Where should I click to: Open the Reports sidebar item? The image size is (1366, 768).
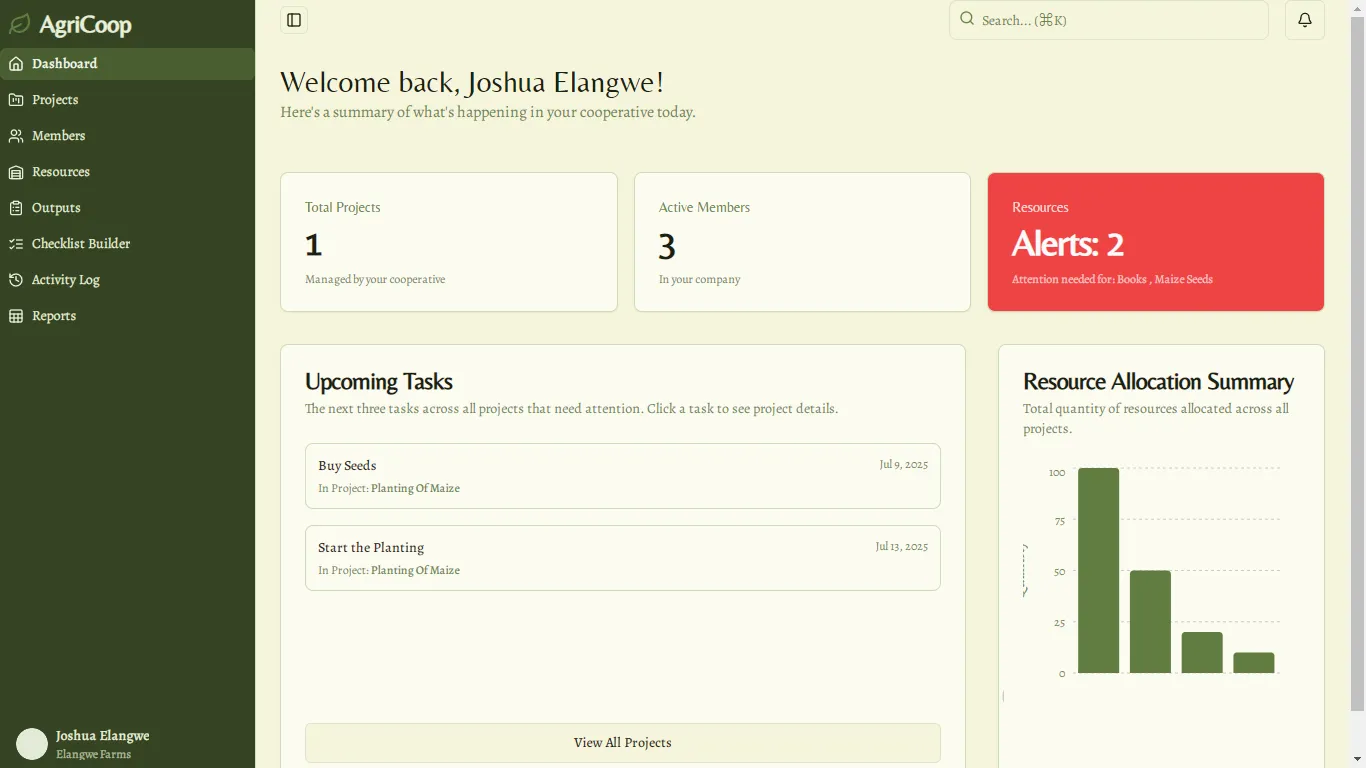pyautogui.click(x=127, y=316)
